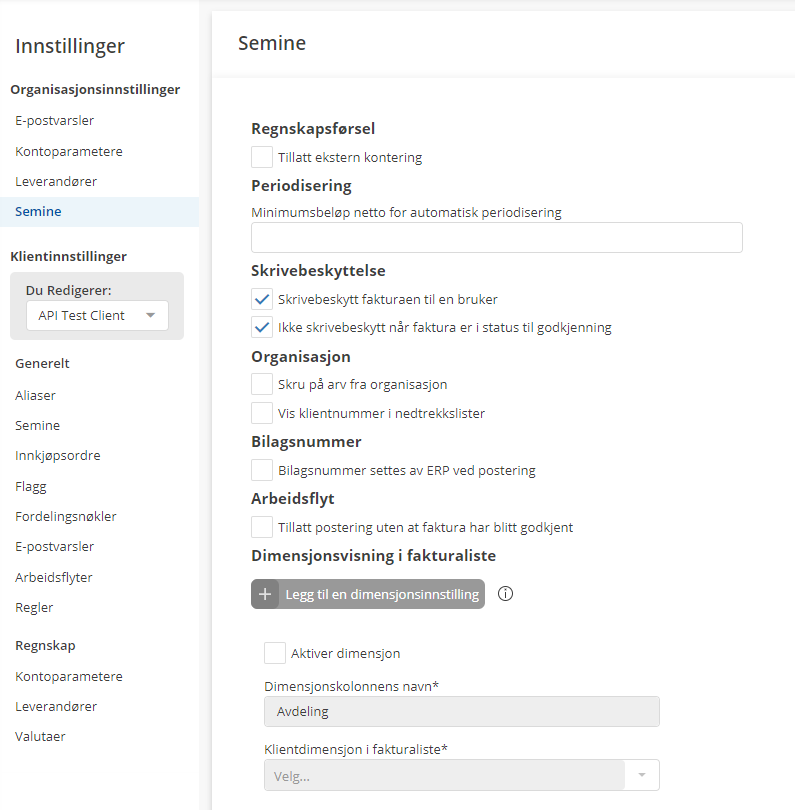
Task: Open E-postvarsler under Organisasjonsinnstillinger
Action: [55, 121]
